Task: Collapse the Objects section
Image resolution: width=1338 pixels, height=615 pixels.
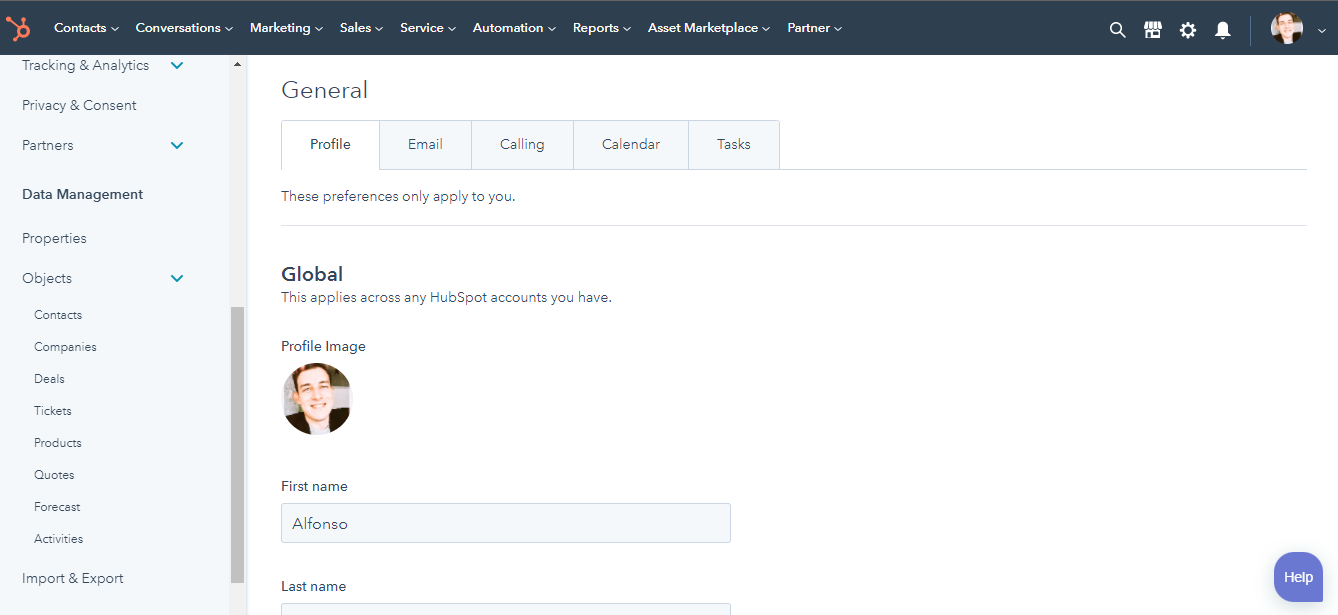Action: tap(177, 277)
